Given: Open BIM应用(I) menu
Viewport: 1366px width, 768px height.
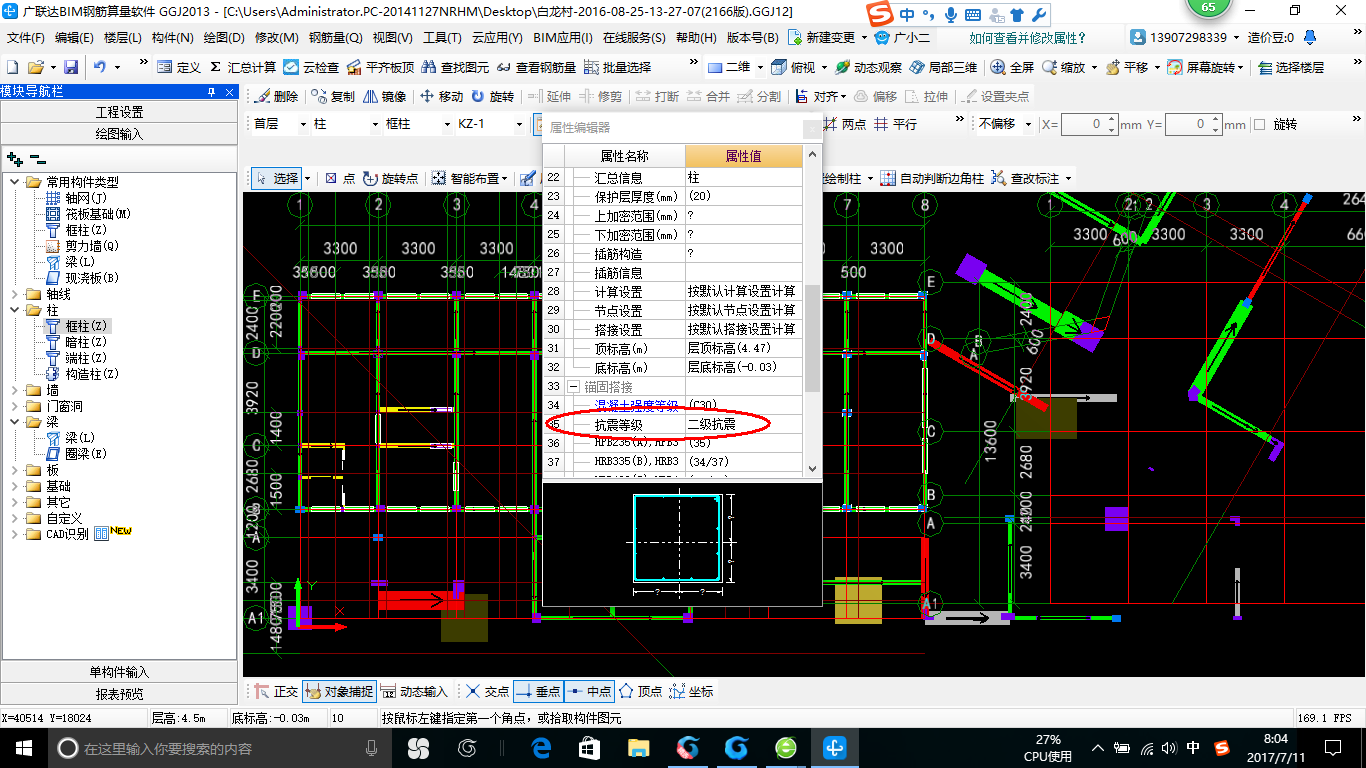Looking at the screenshot, I should (563, 38).
